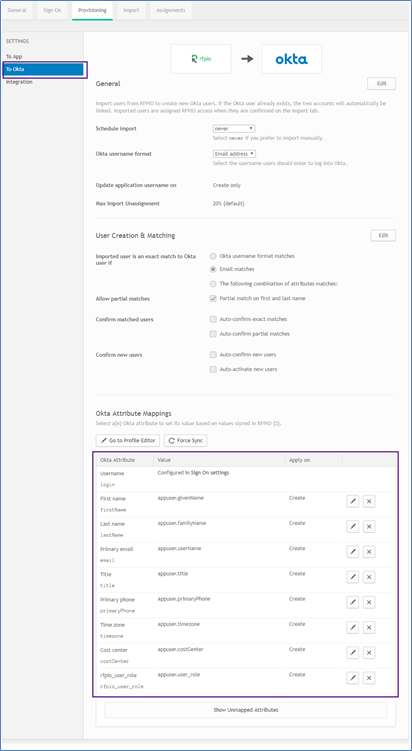Click appuser.userName value
412x751 pixels.
(179, 548)
